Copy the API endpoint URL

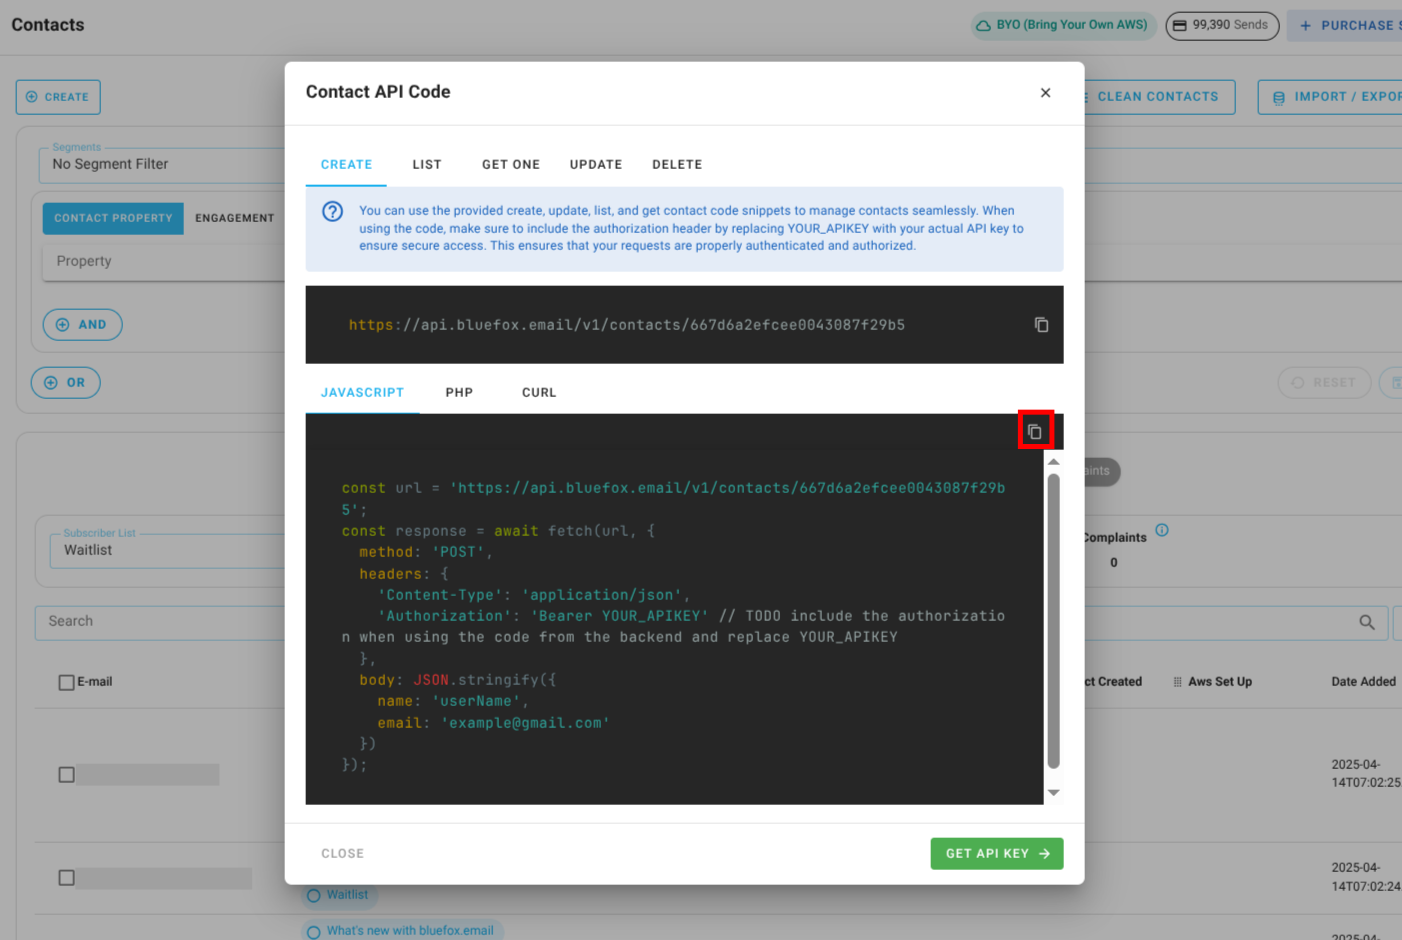click(x=1041, y=324)
